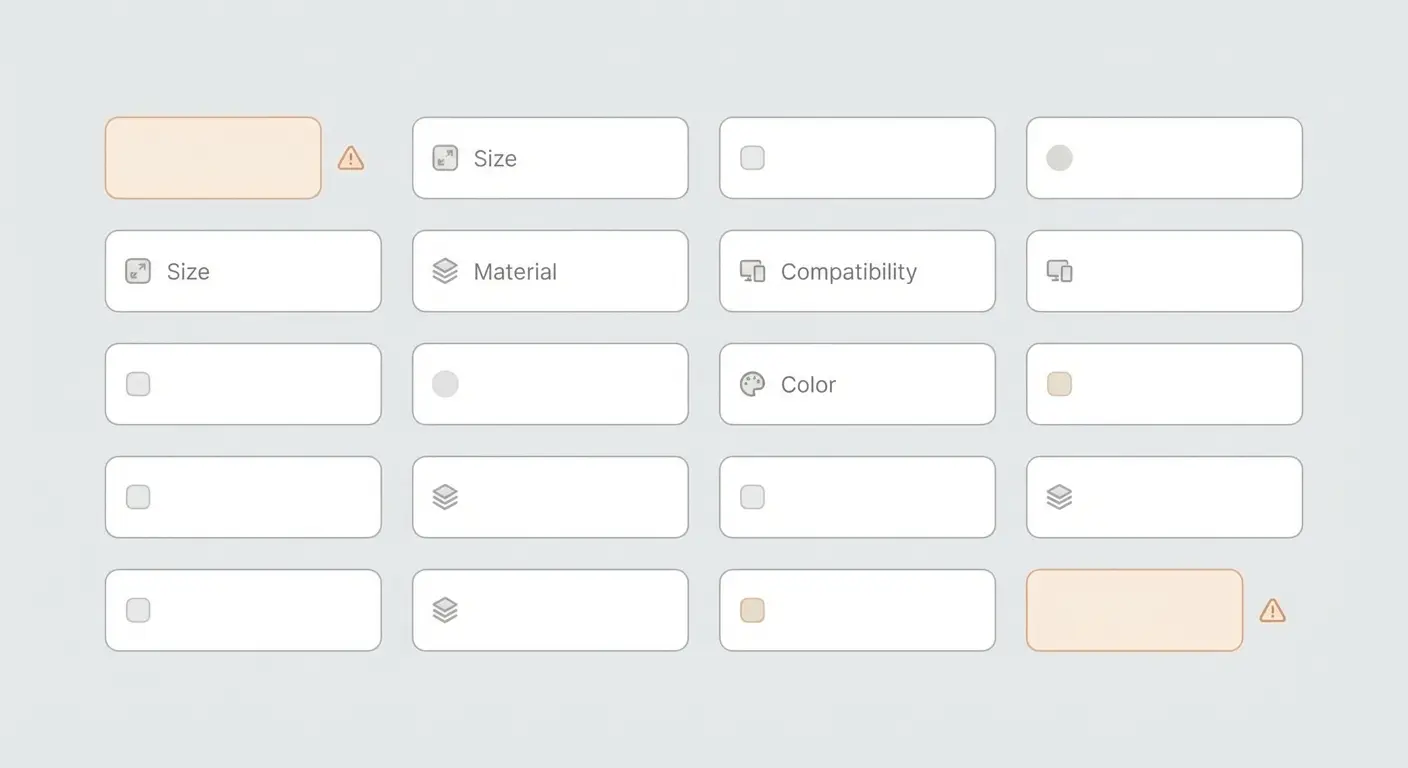Toggle the checkbox in the bottom-left chip
The height and width of the screenshot is (768, 1408).
coord(138,610)
